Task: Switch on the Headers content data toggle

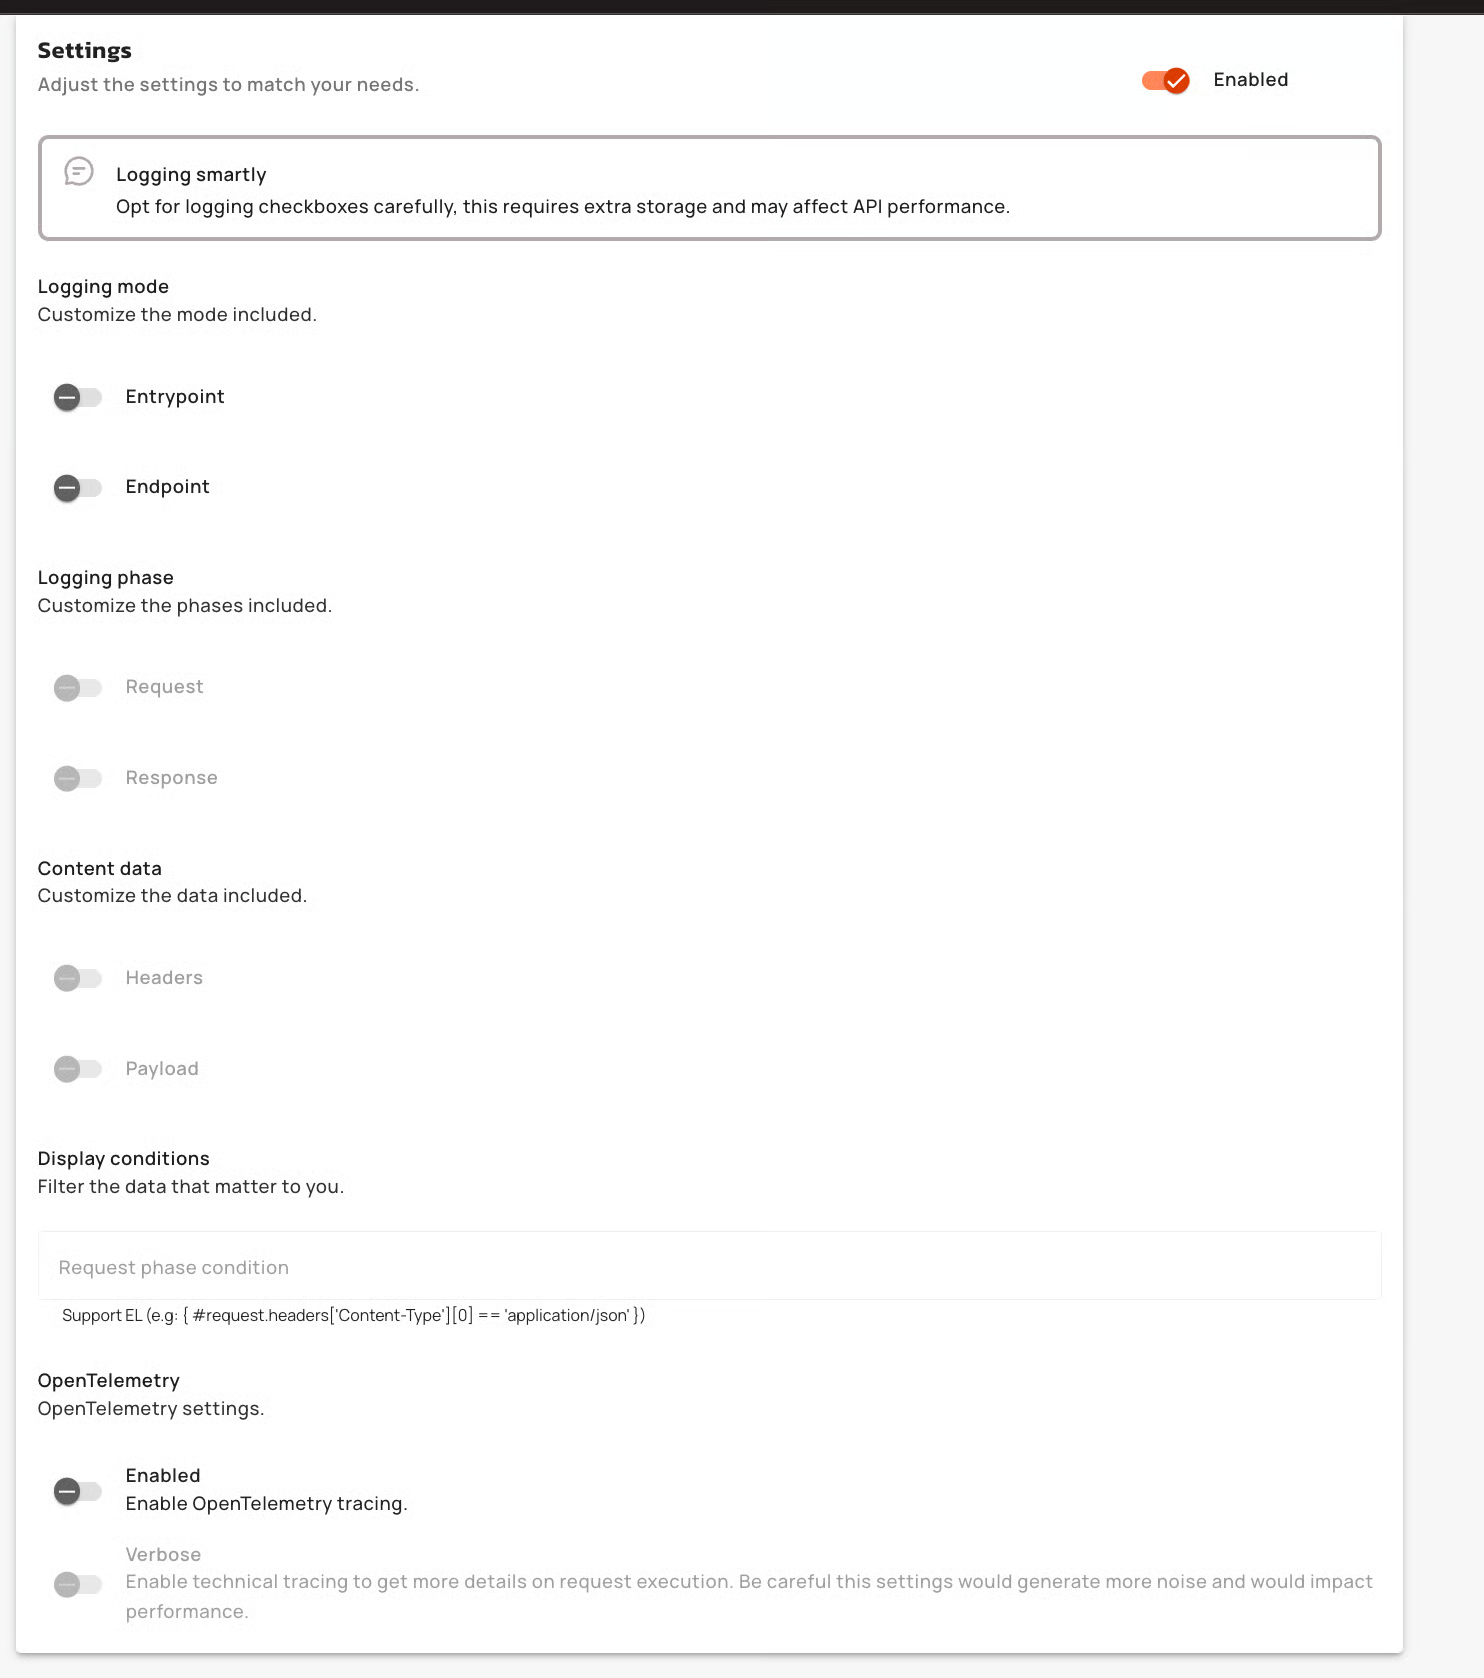Action: point(78,978)
